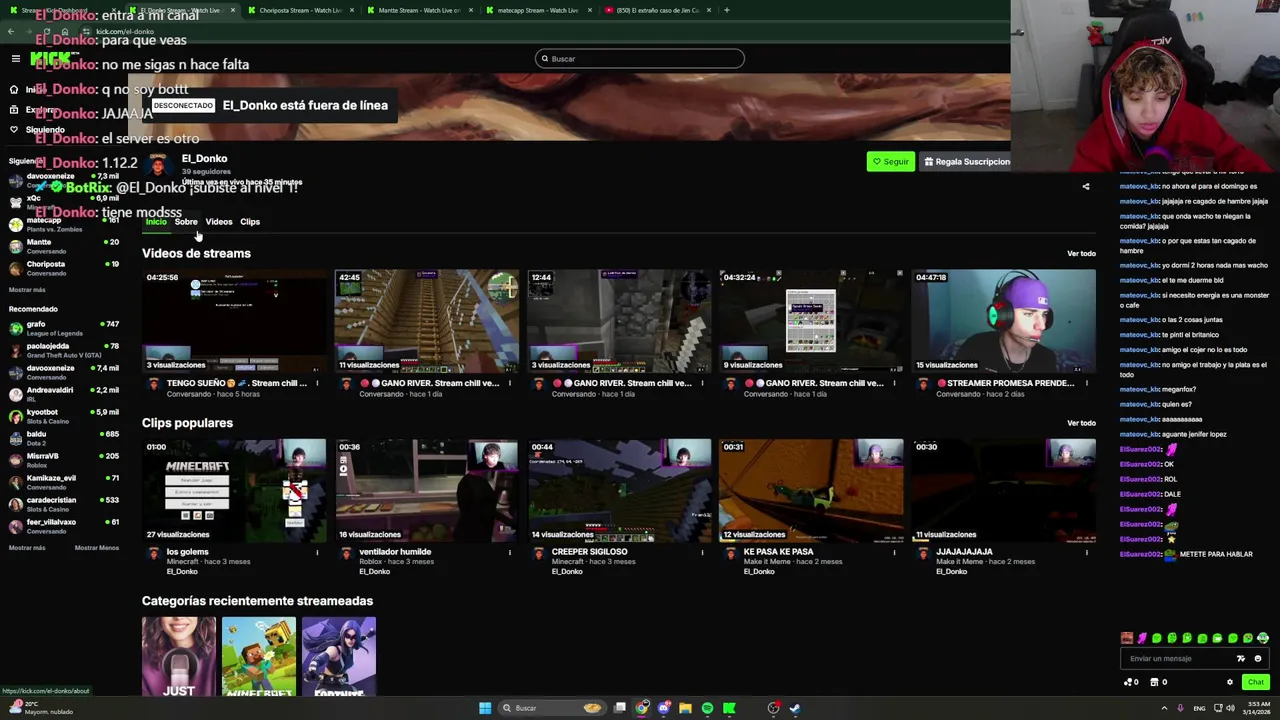Open kyootbot channel in Recomendado list
The width and height of the screenshot is (1280, 720).
[64, 416]
